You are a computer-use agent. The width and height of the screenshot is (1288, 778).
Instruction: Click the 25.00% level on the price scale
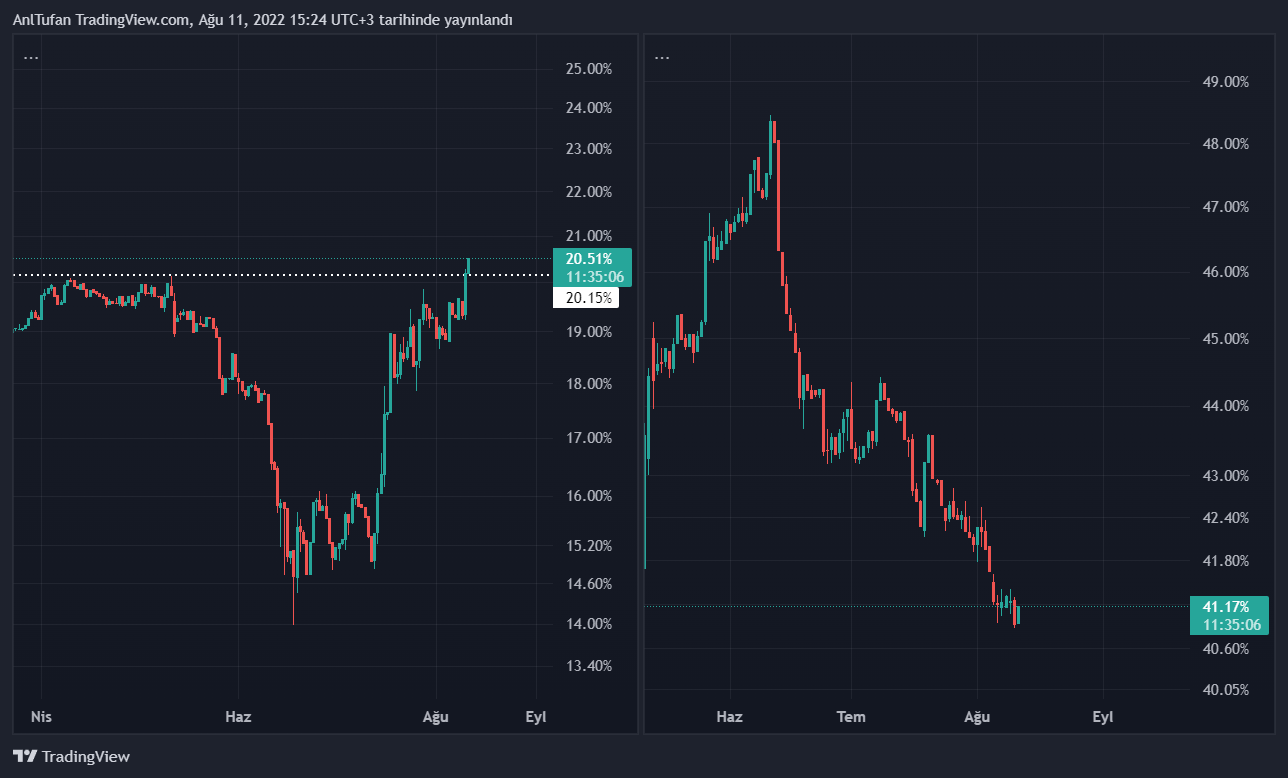click(588, 69)
